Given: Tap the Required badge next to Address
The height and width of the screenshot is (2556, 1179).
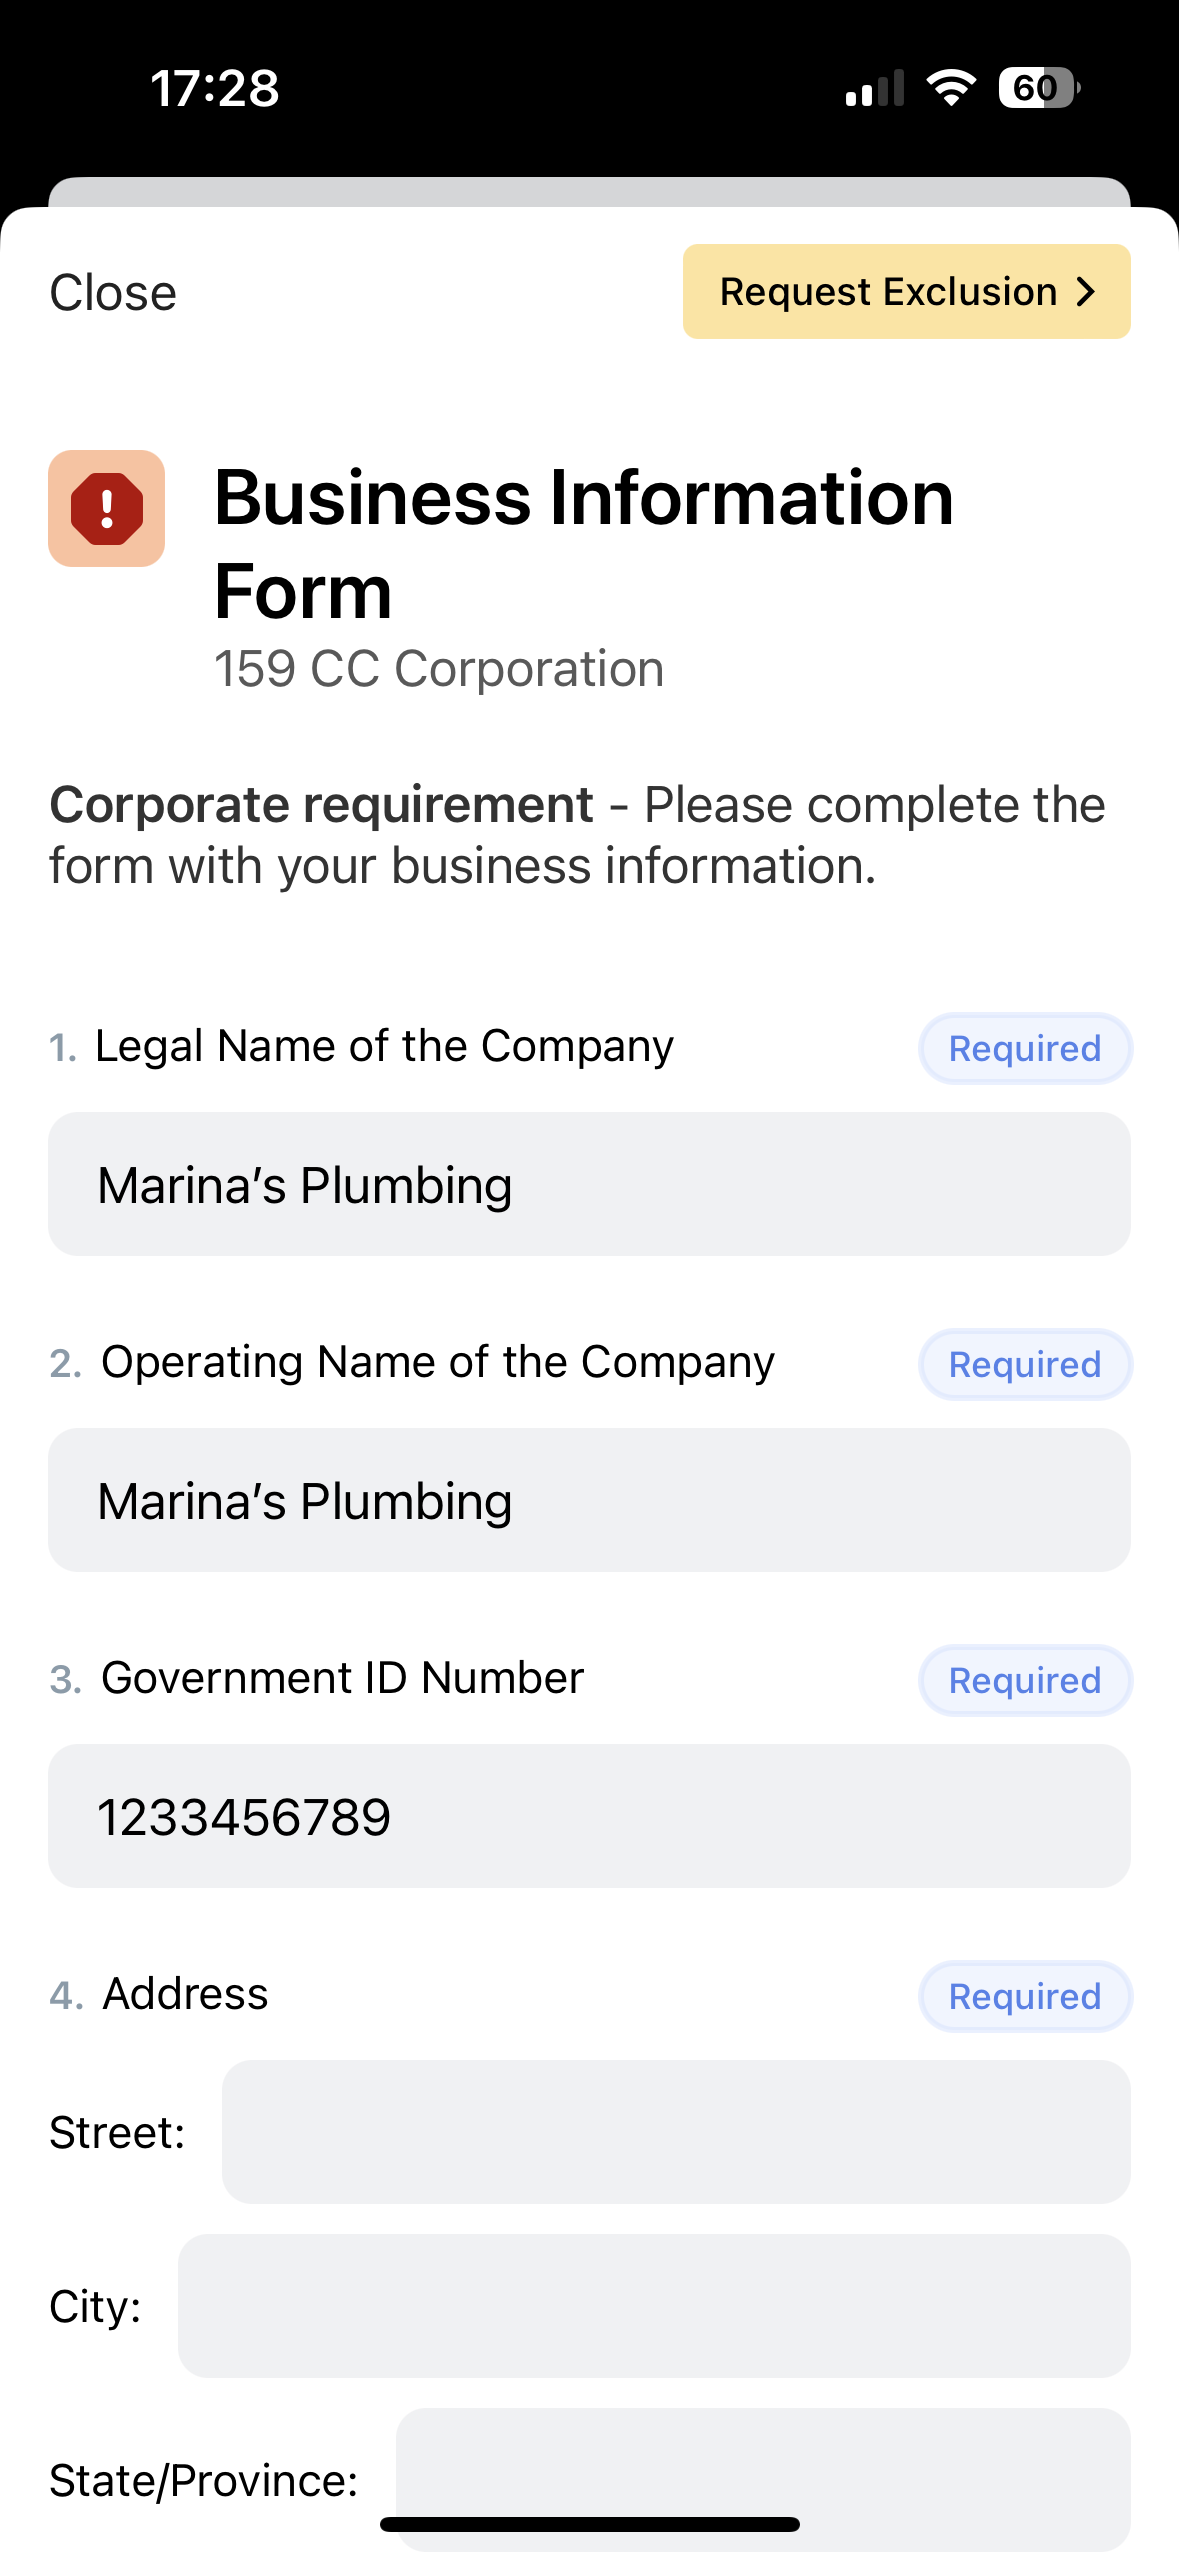Looking at the screenshot, I should point(1025,1997).
